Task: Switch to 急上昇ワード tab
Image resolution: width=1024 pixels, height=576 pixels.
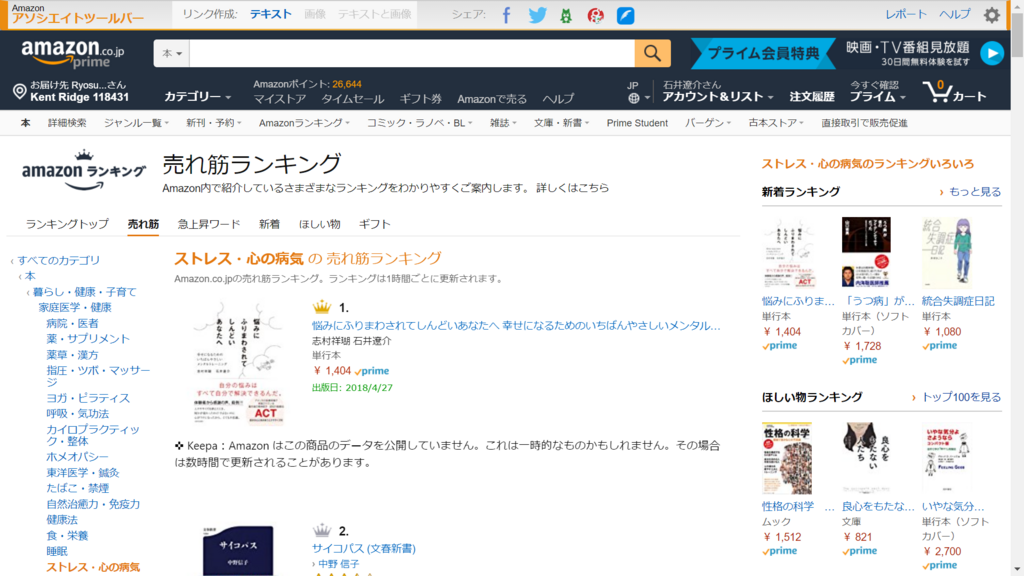Action: click(x=209, y=224)
